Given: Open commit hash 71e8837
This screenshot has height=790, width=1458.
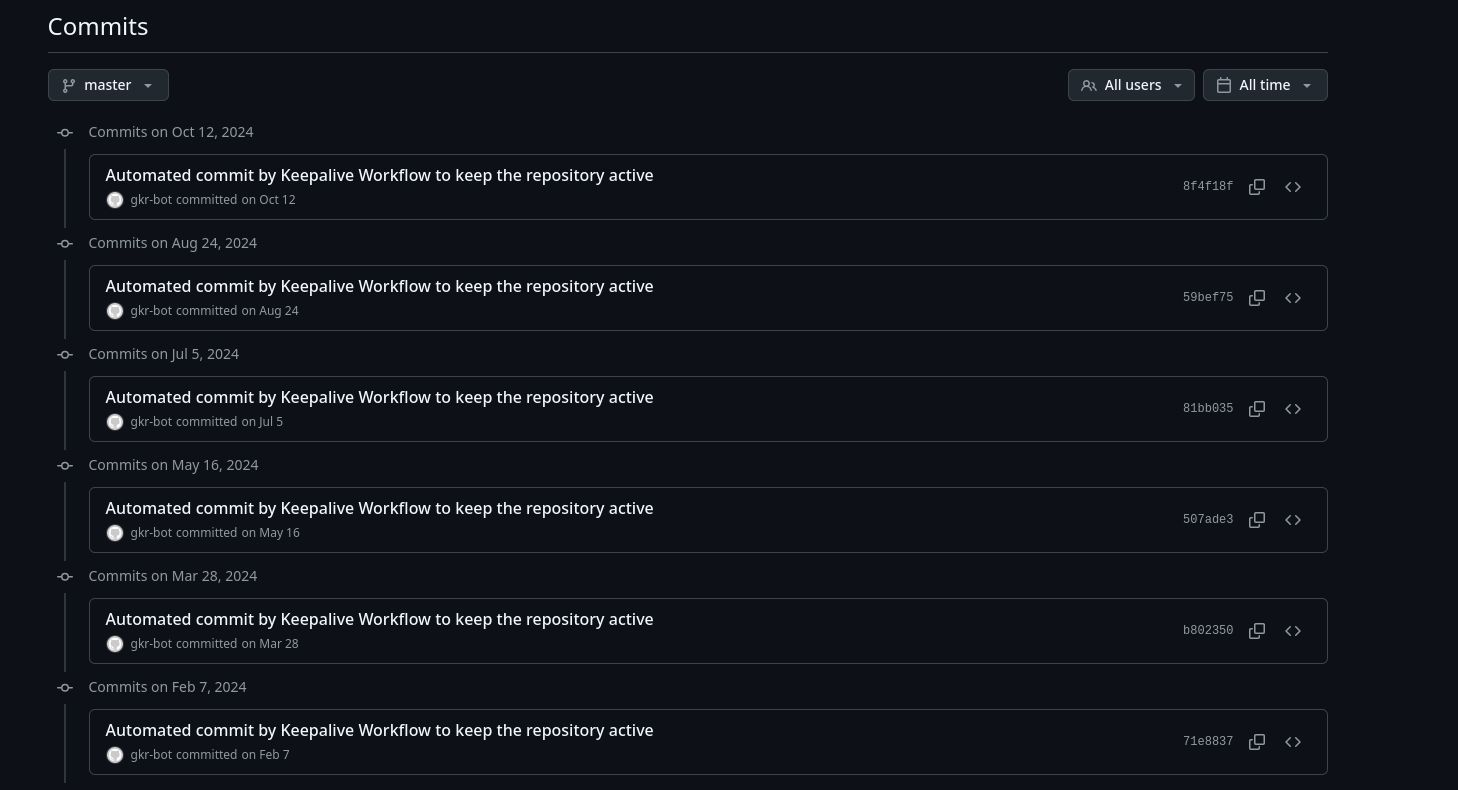Looking at the screenshot, I should (x=1208, y=742).
